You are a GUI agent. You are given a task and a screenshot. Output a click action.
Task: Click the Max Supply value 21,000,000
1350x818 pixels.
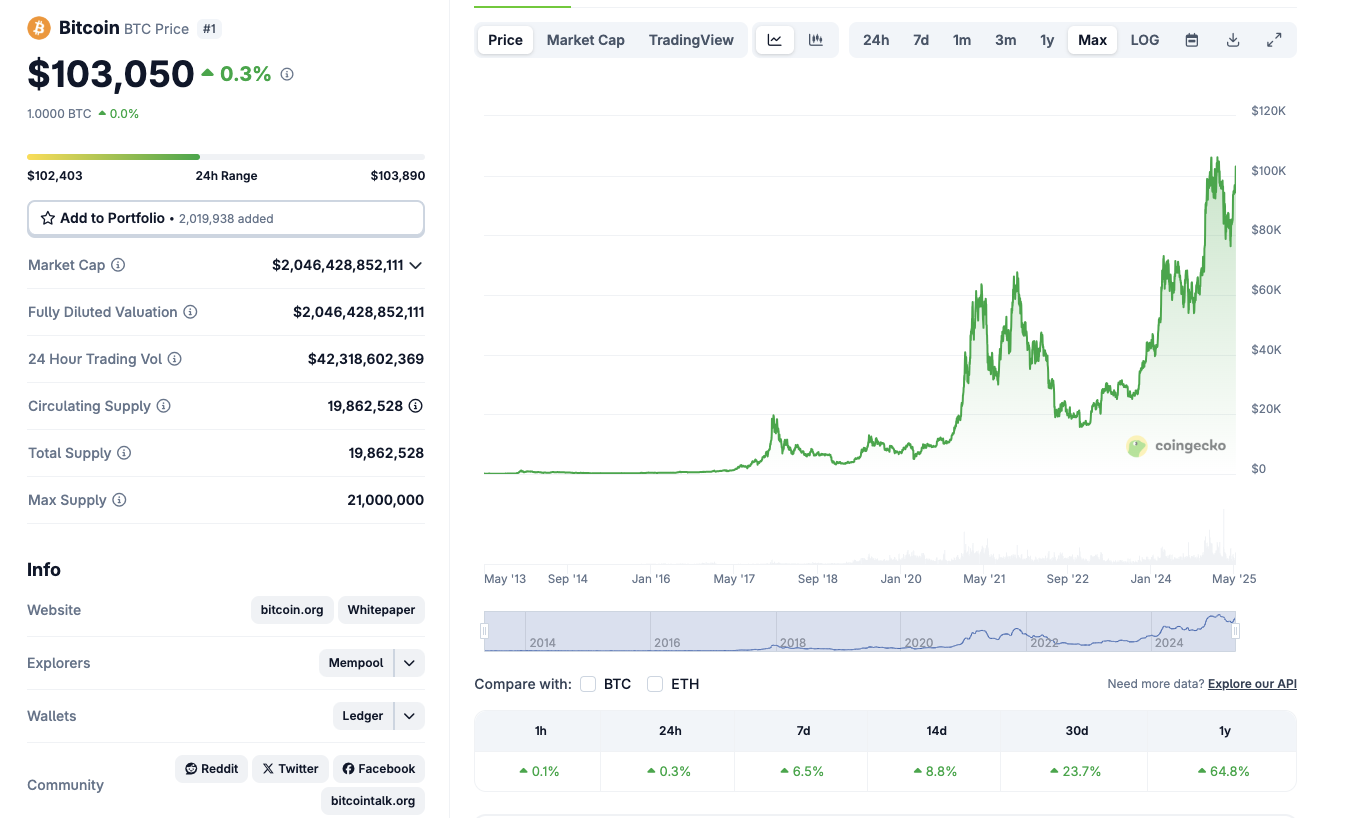[x=385, y=500]
